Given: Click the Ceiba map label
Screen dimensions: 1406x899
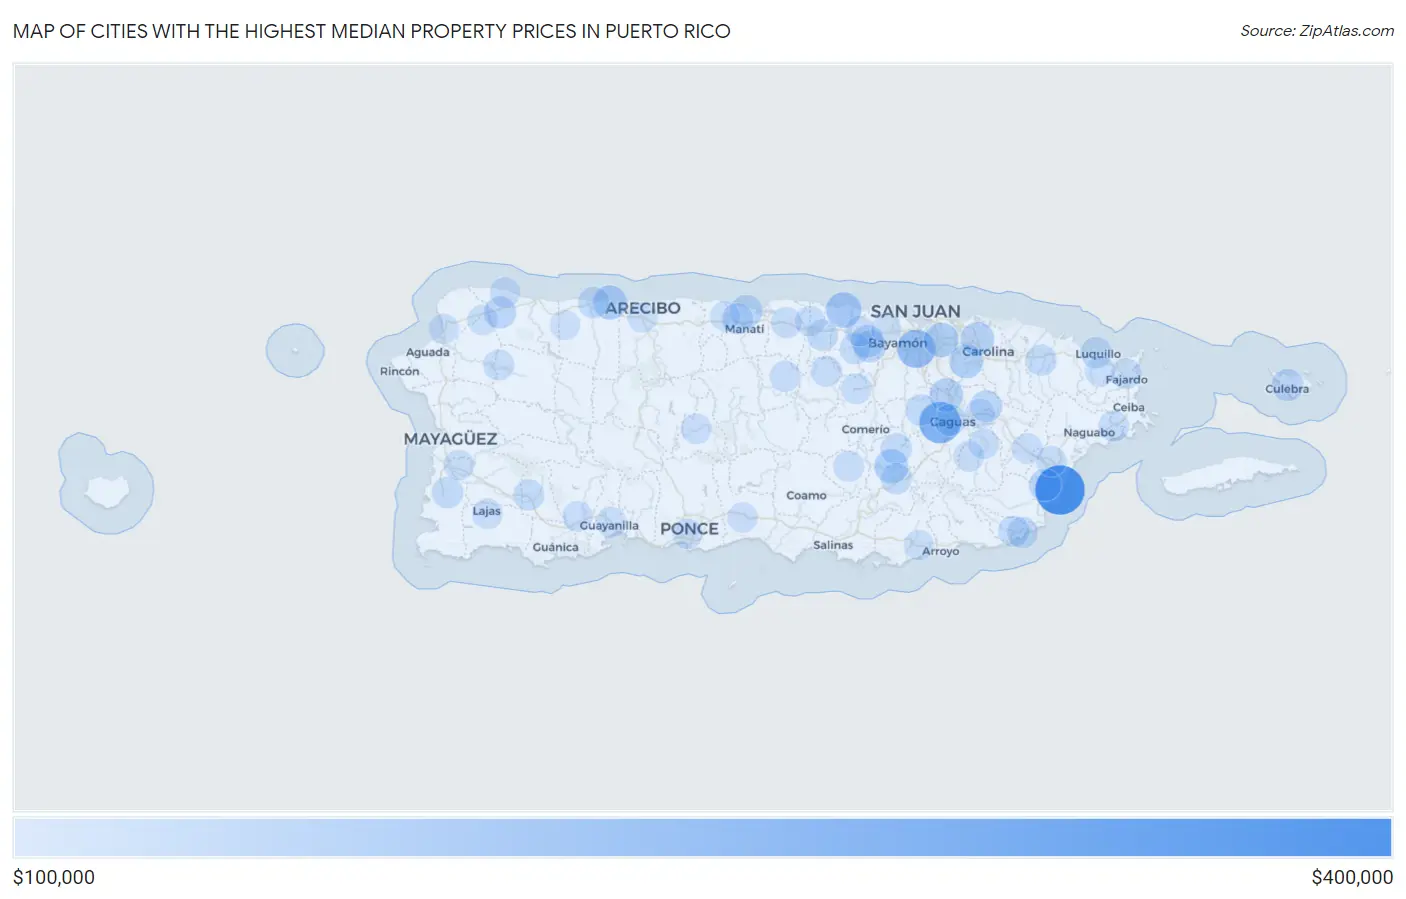Looking at the screenshot, I should coord(1129,408).
